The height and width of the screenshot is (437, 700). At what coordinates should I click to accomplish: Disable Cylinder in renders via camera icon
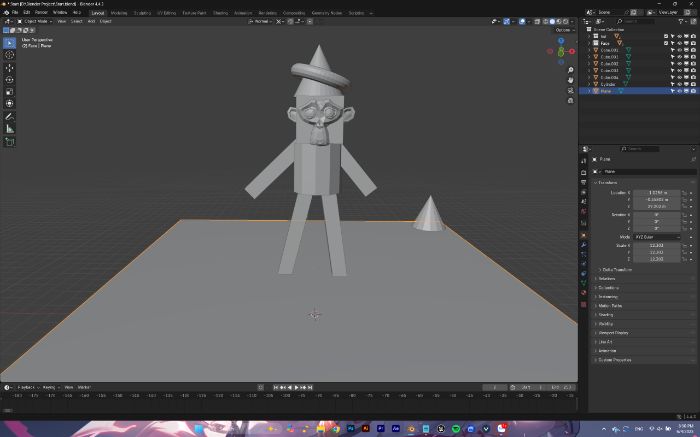coord(693,84)
